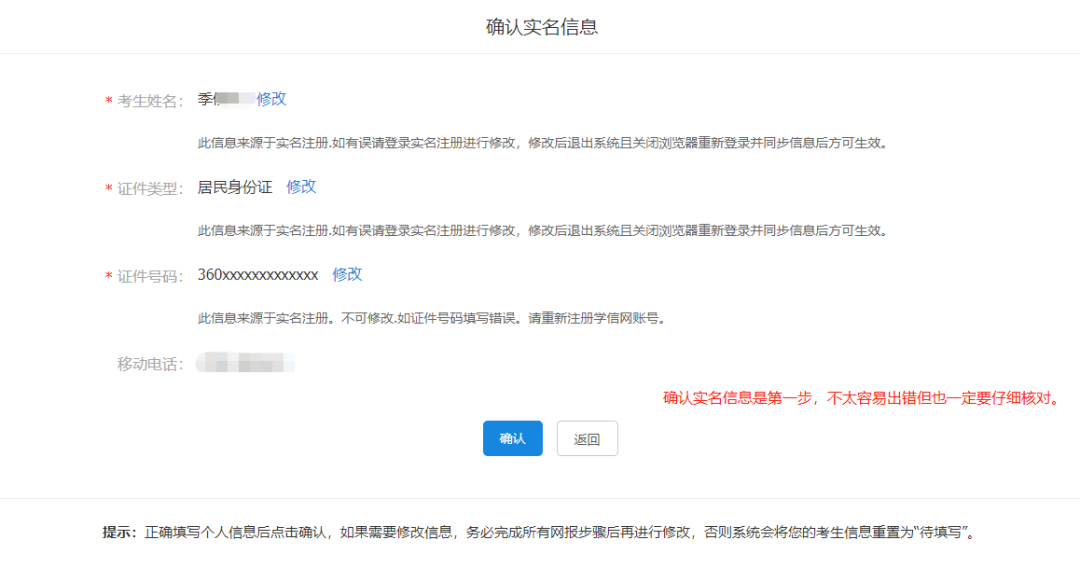Select the 证件类型 field label
The height and width of the screenshot is (568, 1080).
[x=150, y=189]
